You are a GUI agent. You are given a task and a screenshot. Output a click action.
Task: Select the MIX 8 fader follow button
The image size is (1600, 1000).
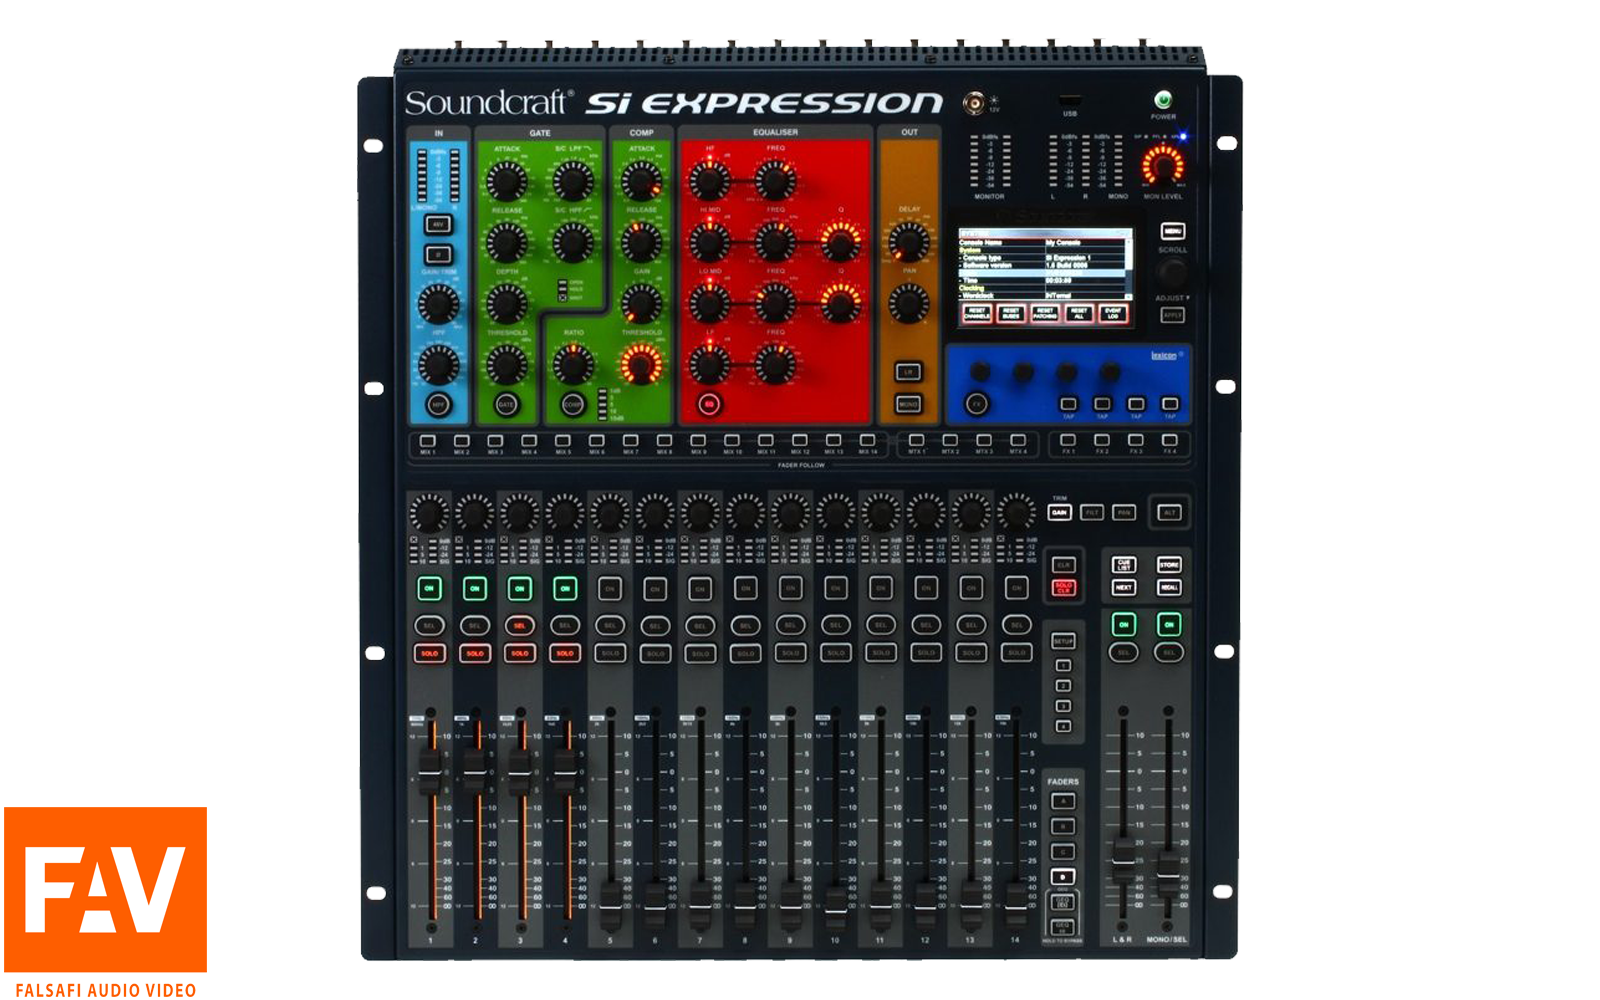click(x=664, y=440)
